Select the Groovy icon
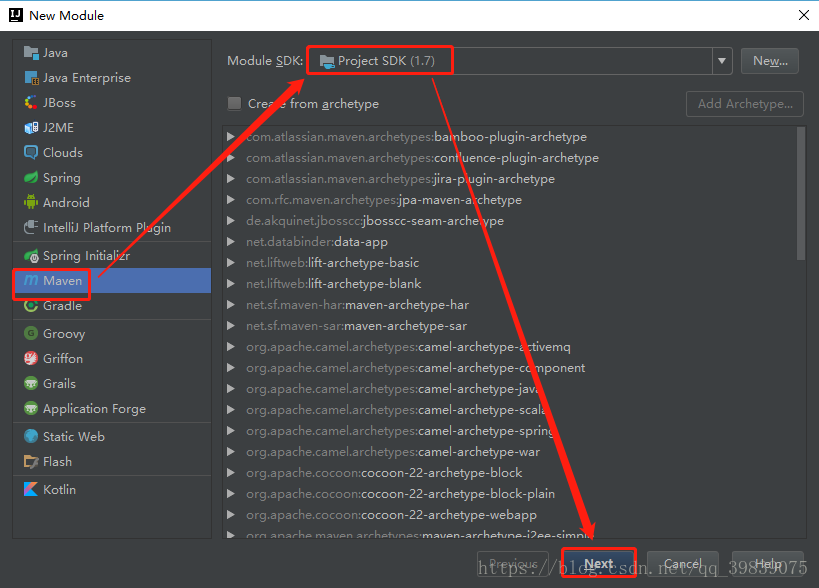Image resolution: width=819 pixels, height=588 pixels. click(31, 333)
